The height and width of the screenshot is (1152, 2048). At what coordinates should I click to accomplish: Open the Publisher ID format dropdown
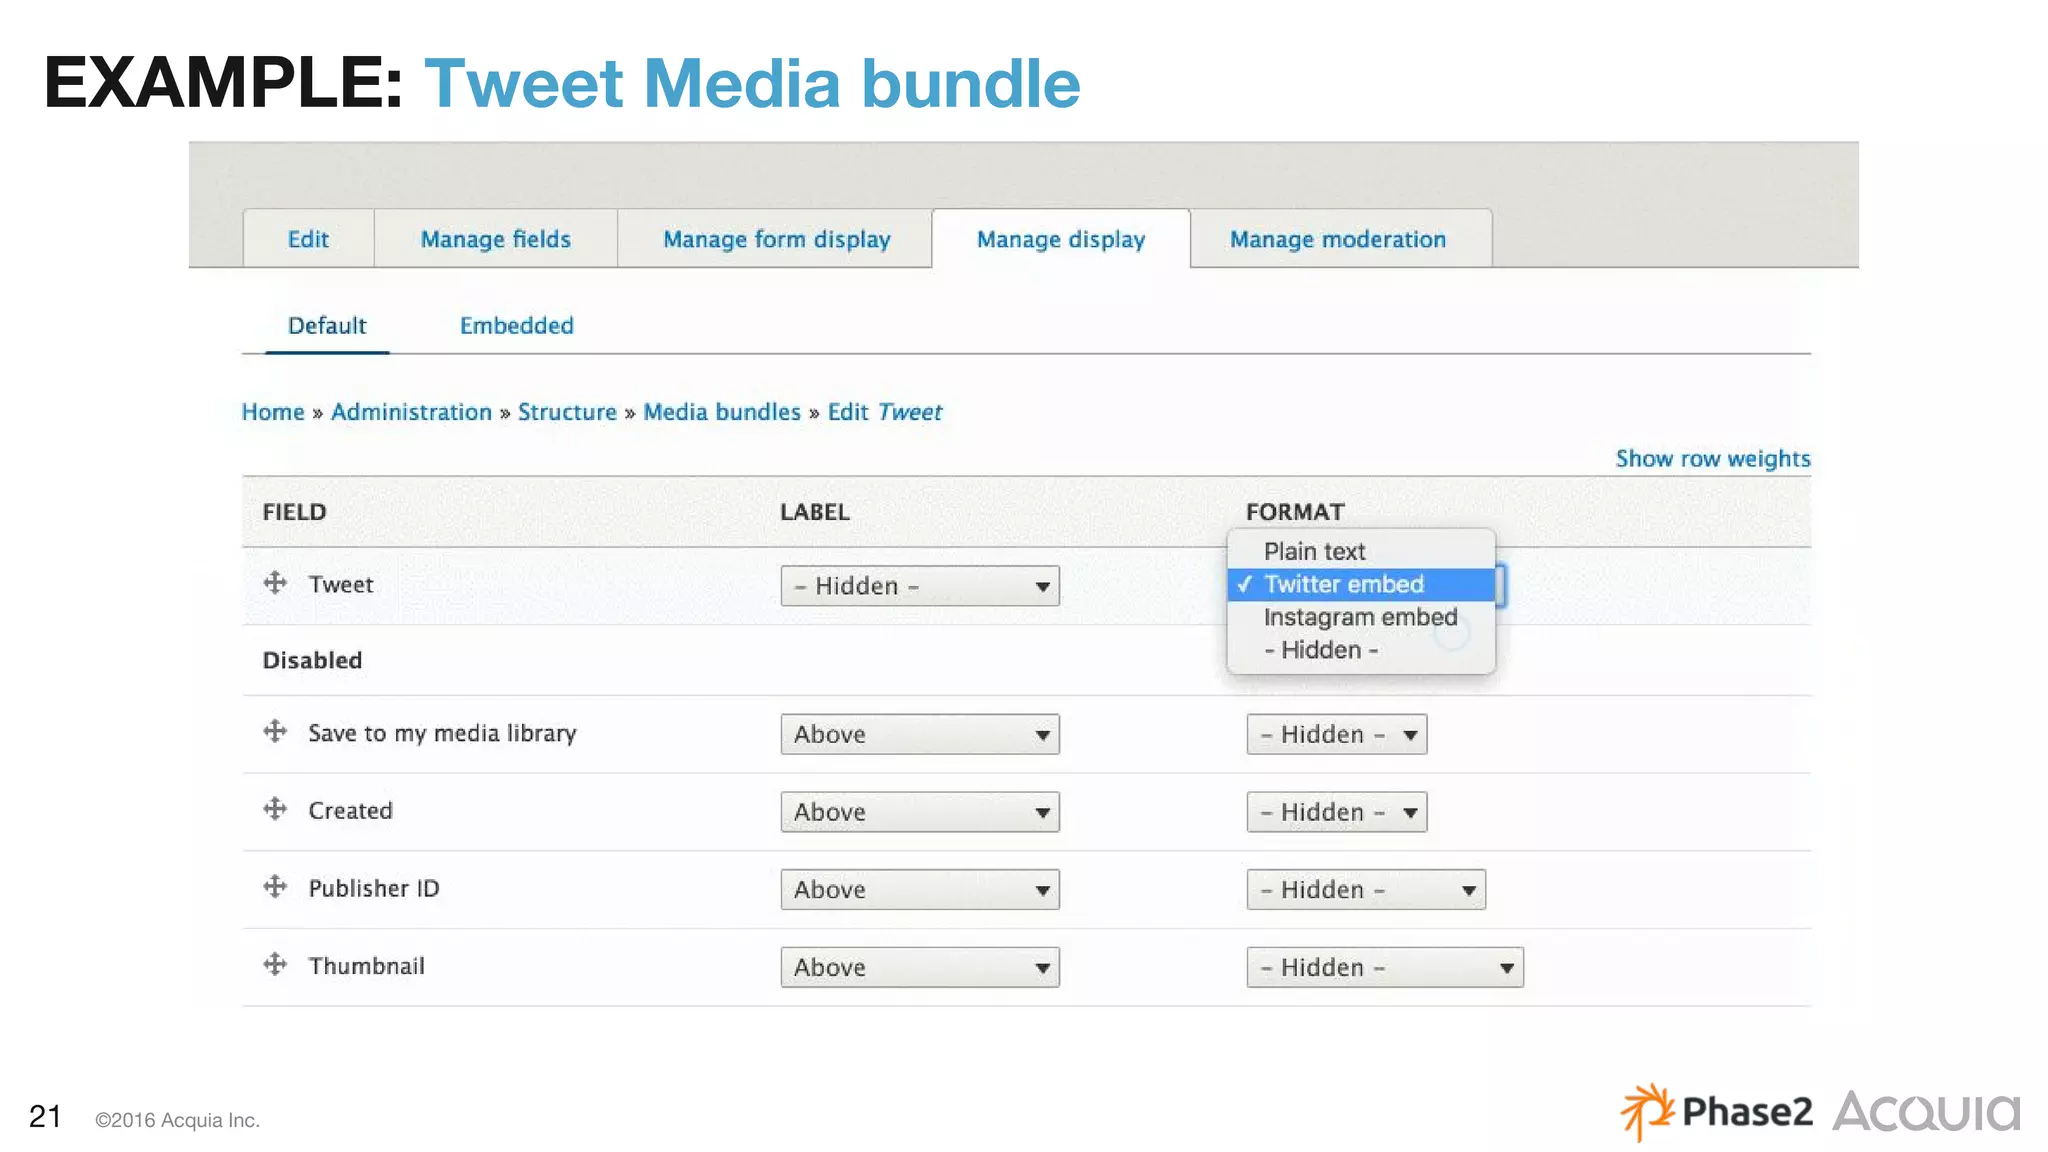1366,890
